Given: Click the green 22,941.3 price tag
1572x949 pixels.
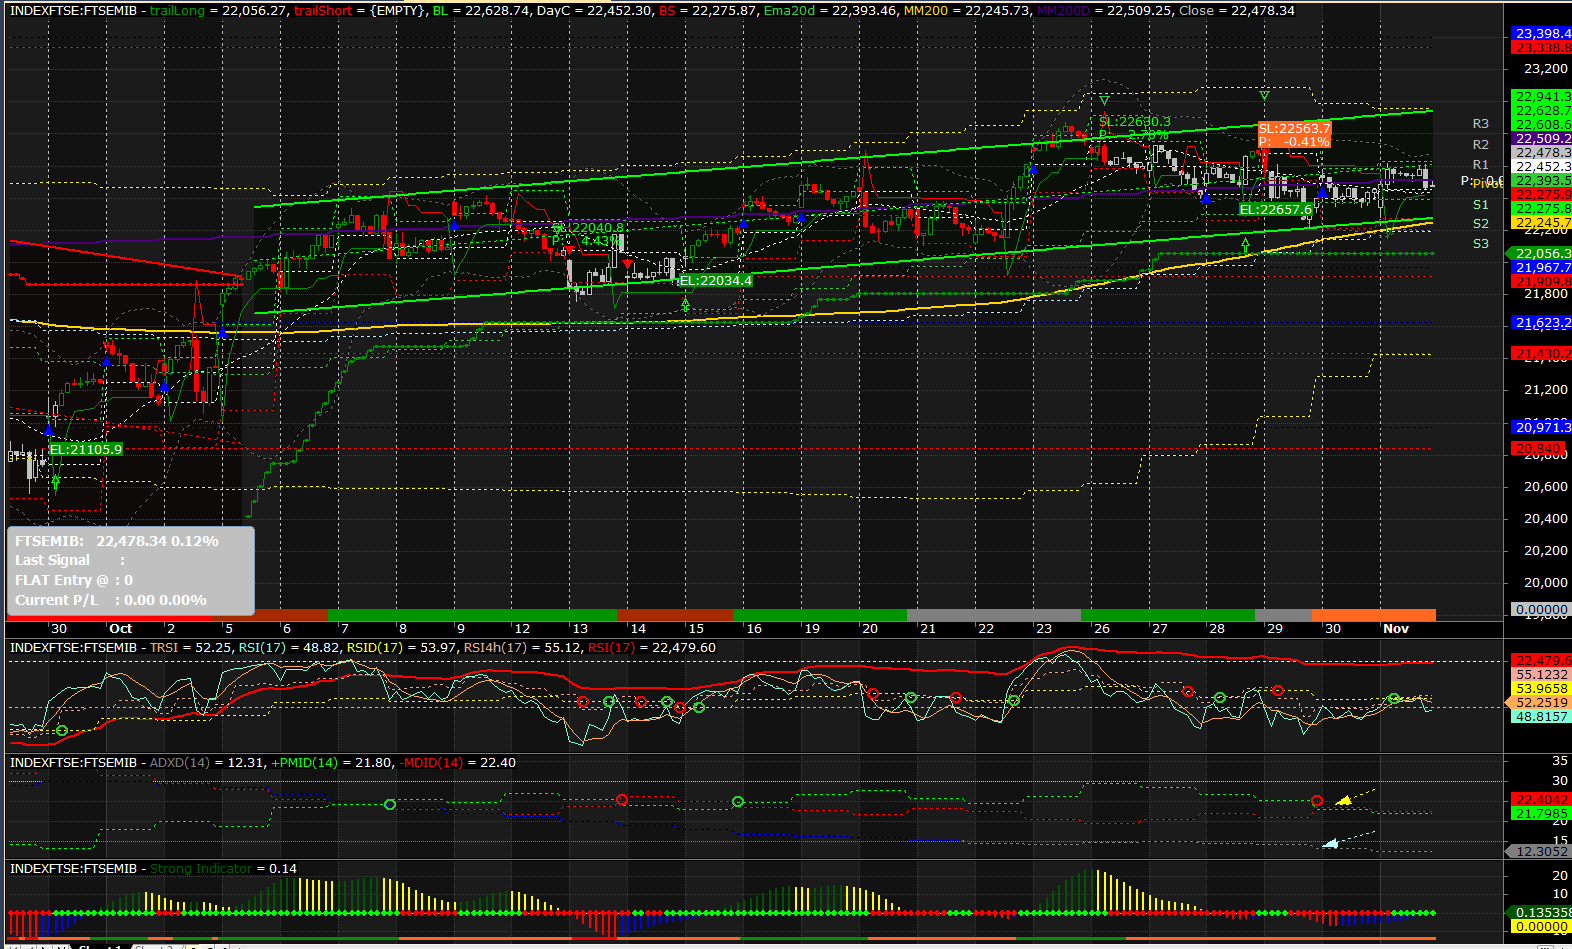Looking at the screenshot, I should [1541, 96].
